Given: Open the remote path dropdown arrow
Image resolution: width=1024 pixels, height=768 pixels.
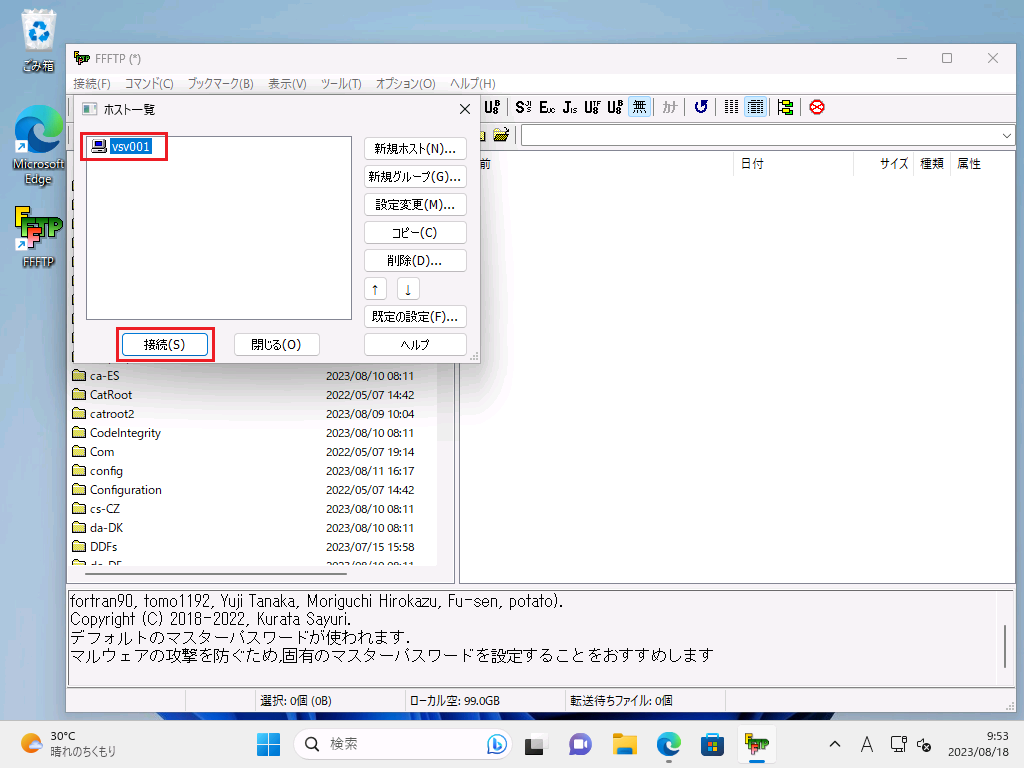Looking at the screenshot, I should [1006, 135].
